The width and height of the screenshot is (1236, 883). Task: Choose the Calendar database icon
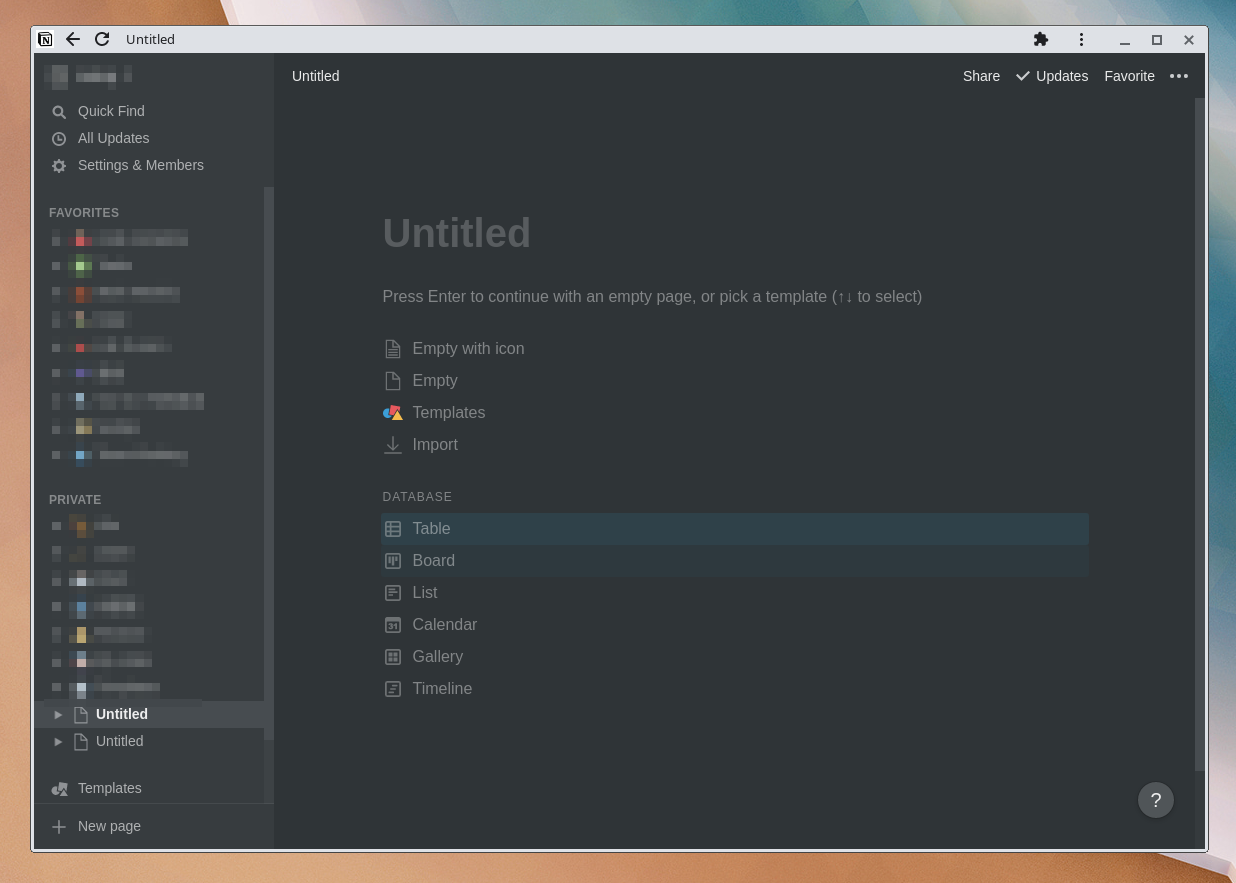pos(393,625)
